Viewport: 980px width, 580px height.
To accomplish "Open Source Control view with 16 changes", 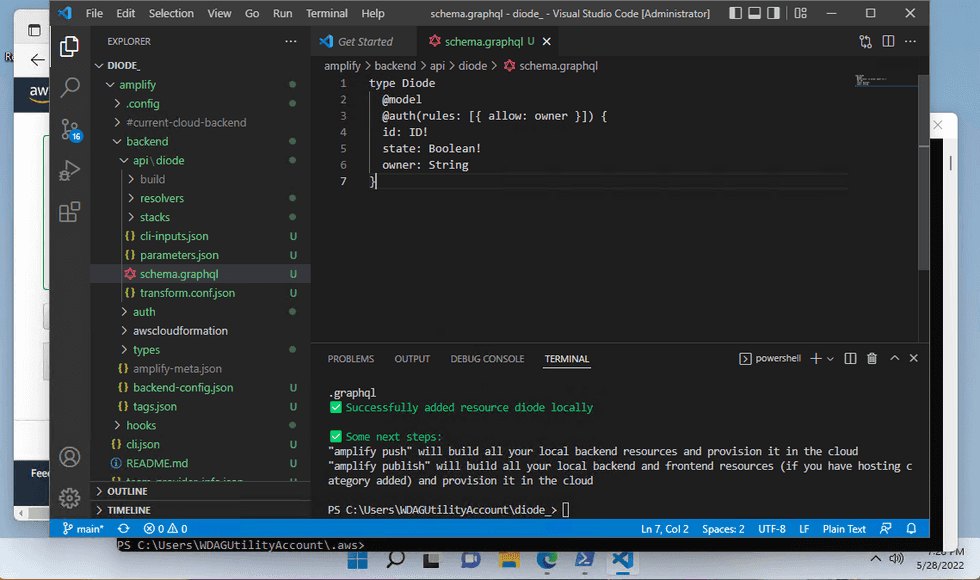I will point(69,129).
